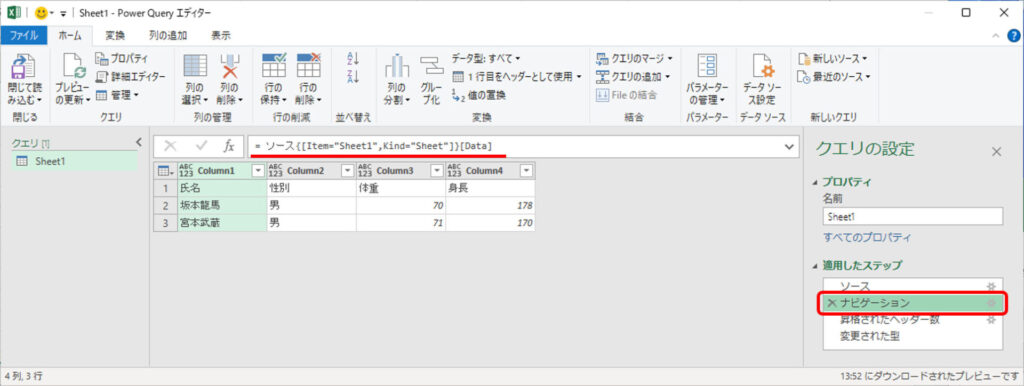
Task: Select the 体重 cell in row 1
Action: (401, 187)
